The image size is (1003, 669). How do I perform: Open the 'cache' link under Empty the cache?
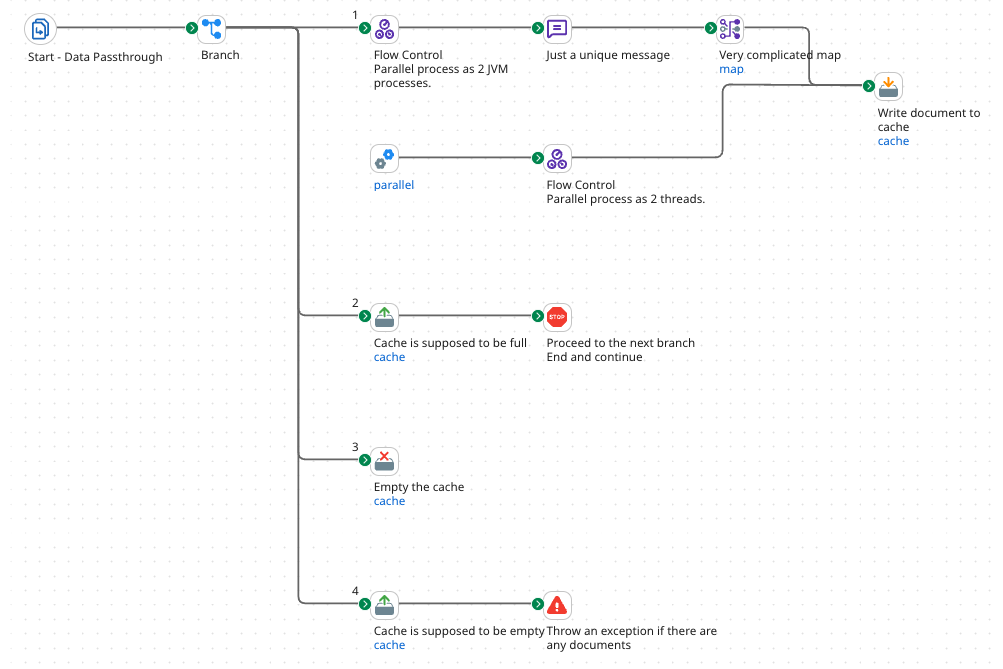point(389,502)
